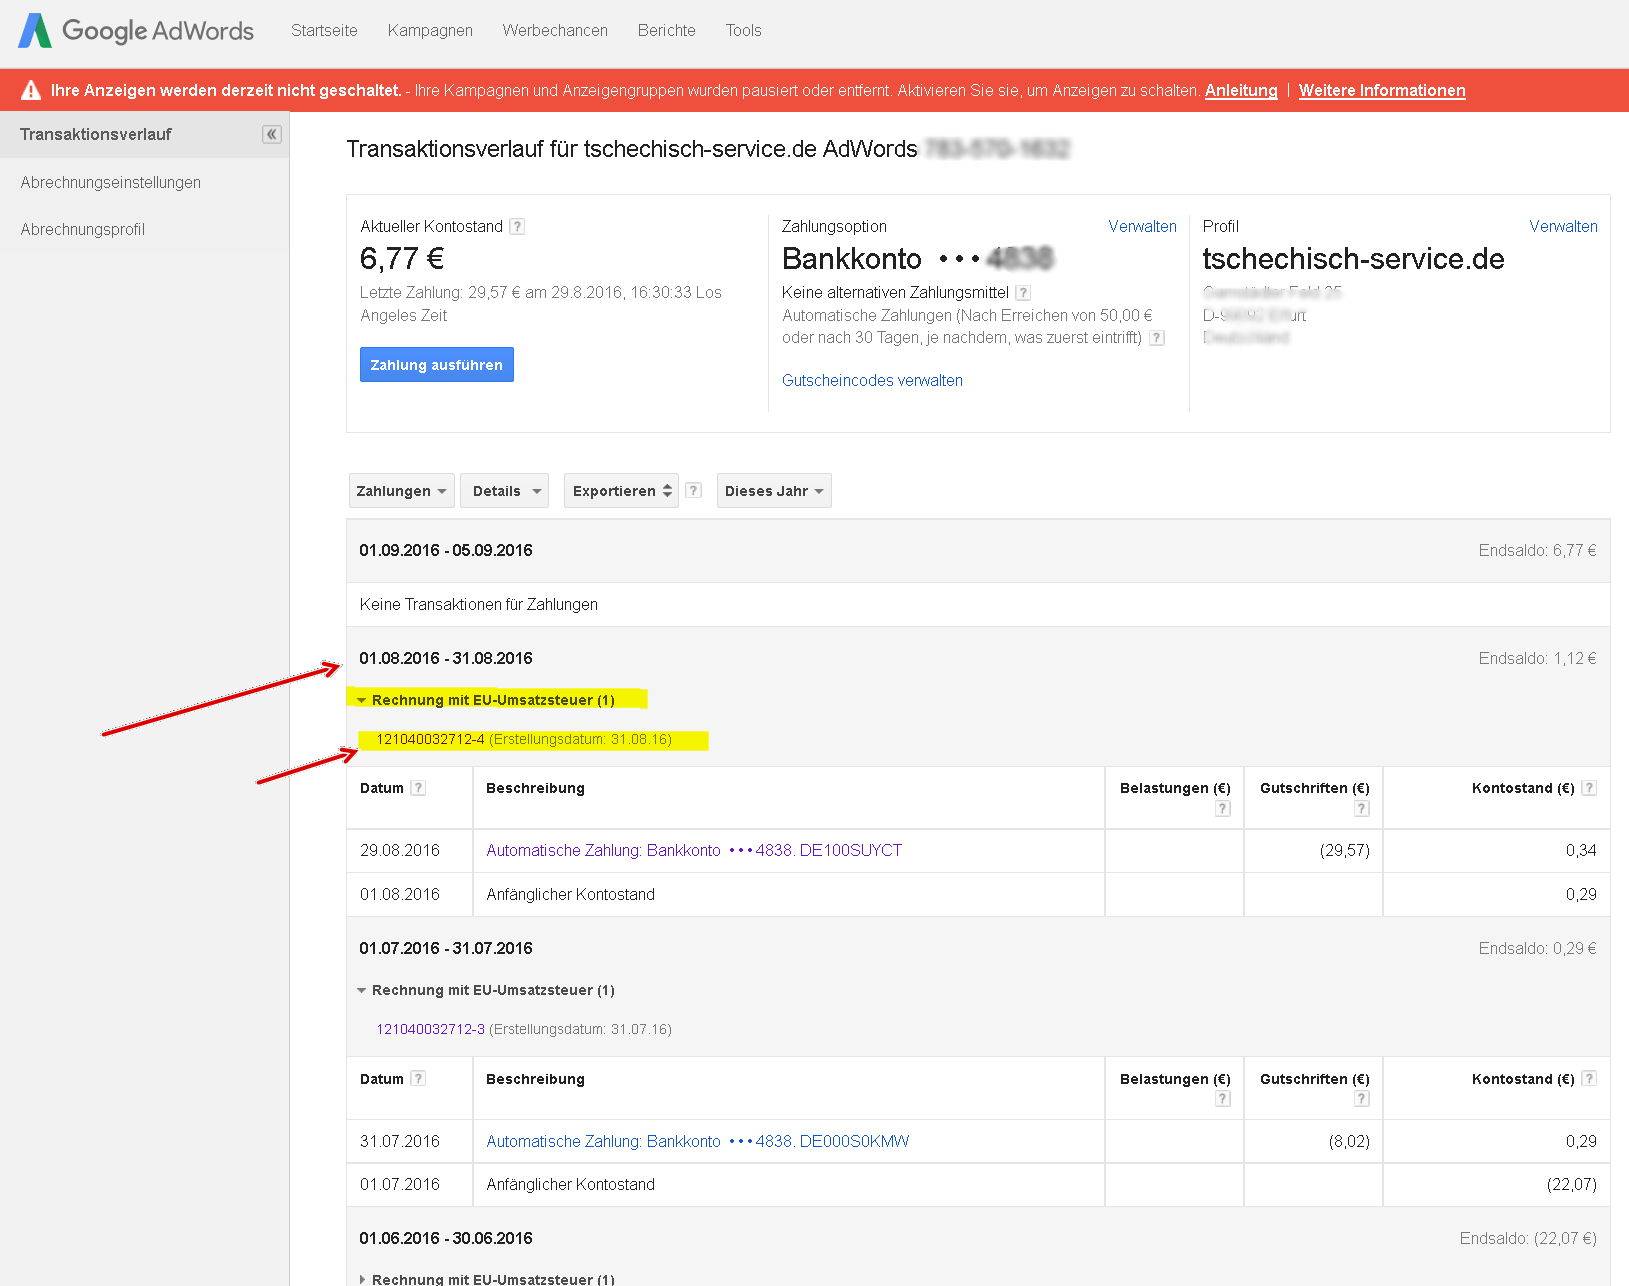Open payment DE100SUYCT transaction link
This screenshot has height=1286, width=1629.
point(694,850)
